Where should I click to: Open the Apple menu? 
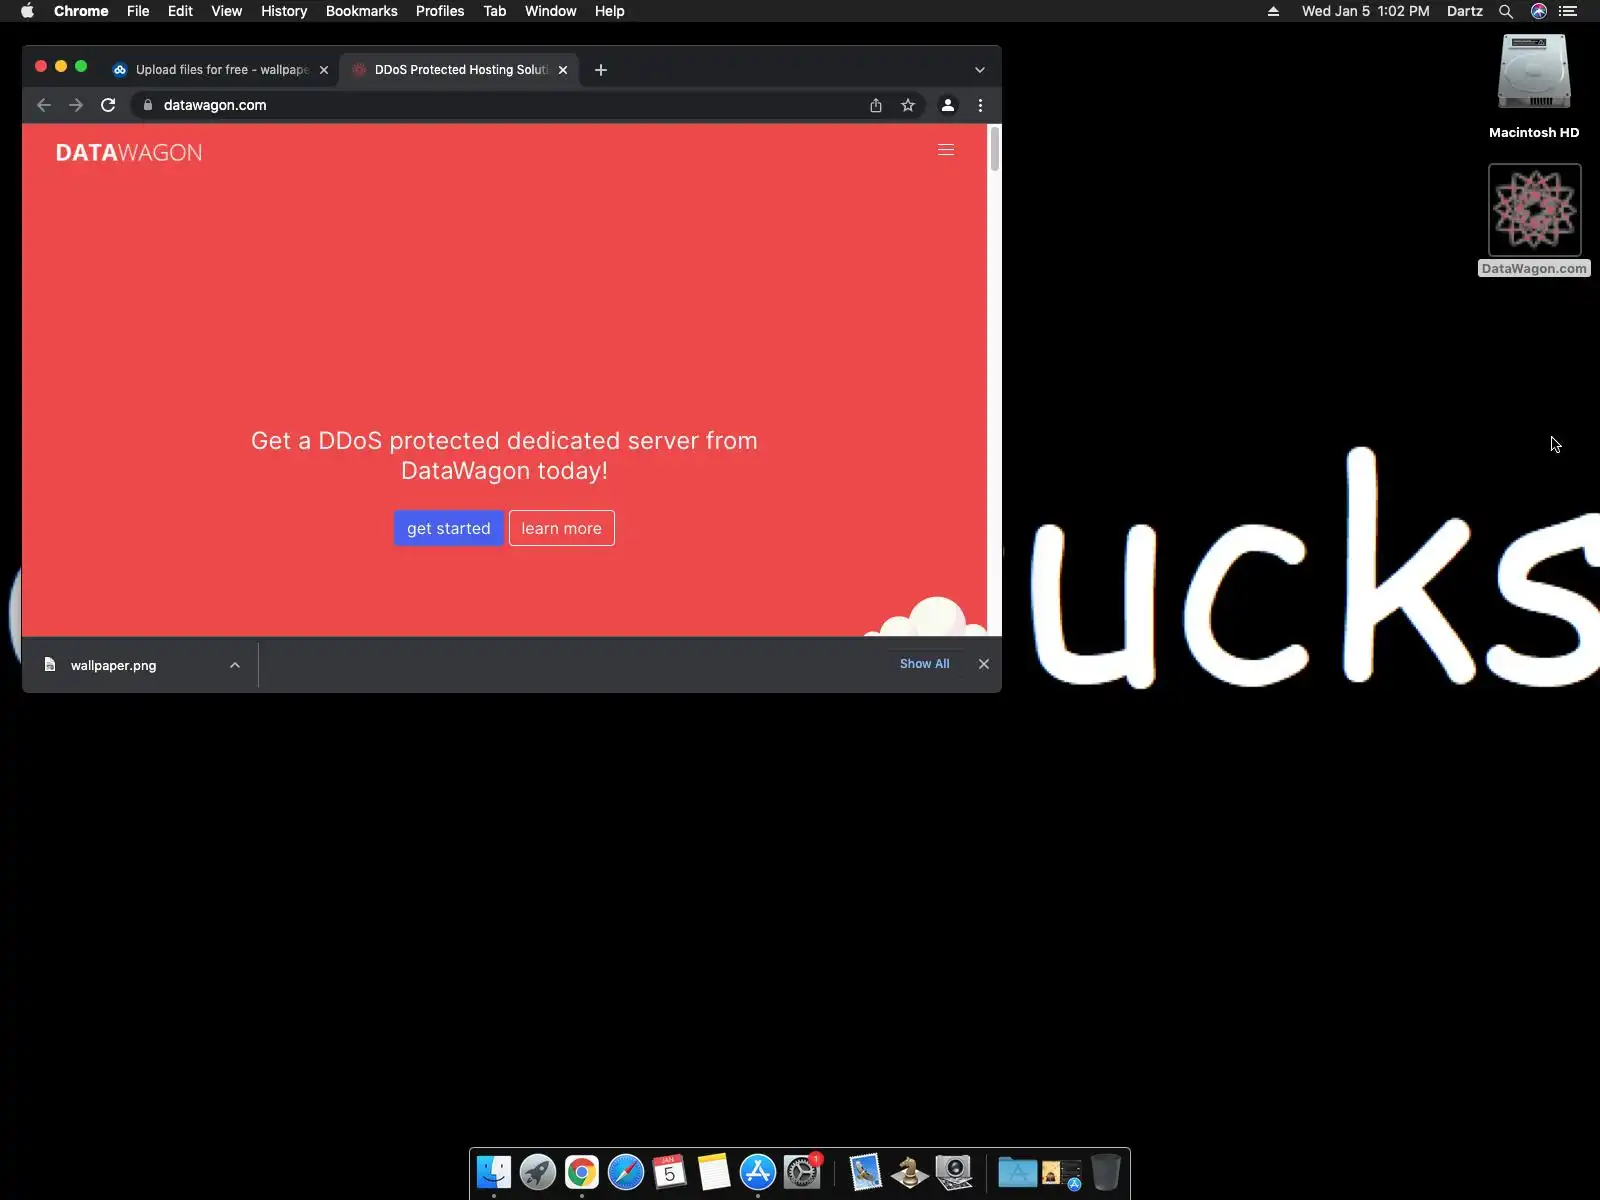click(27, 11)
